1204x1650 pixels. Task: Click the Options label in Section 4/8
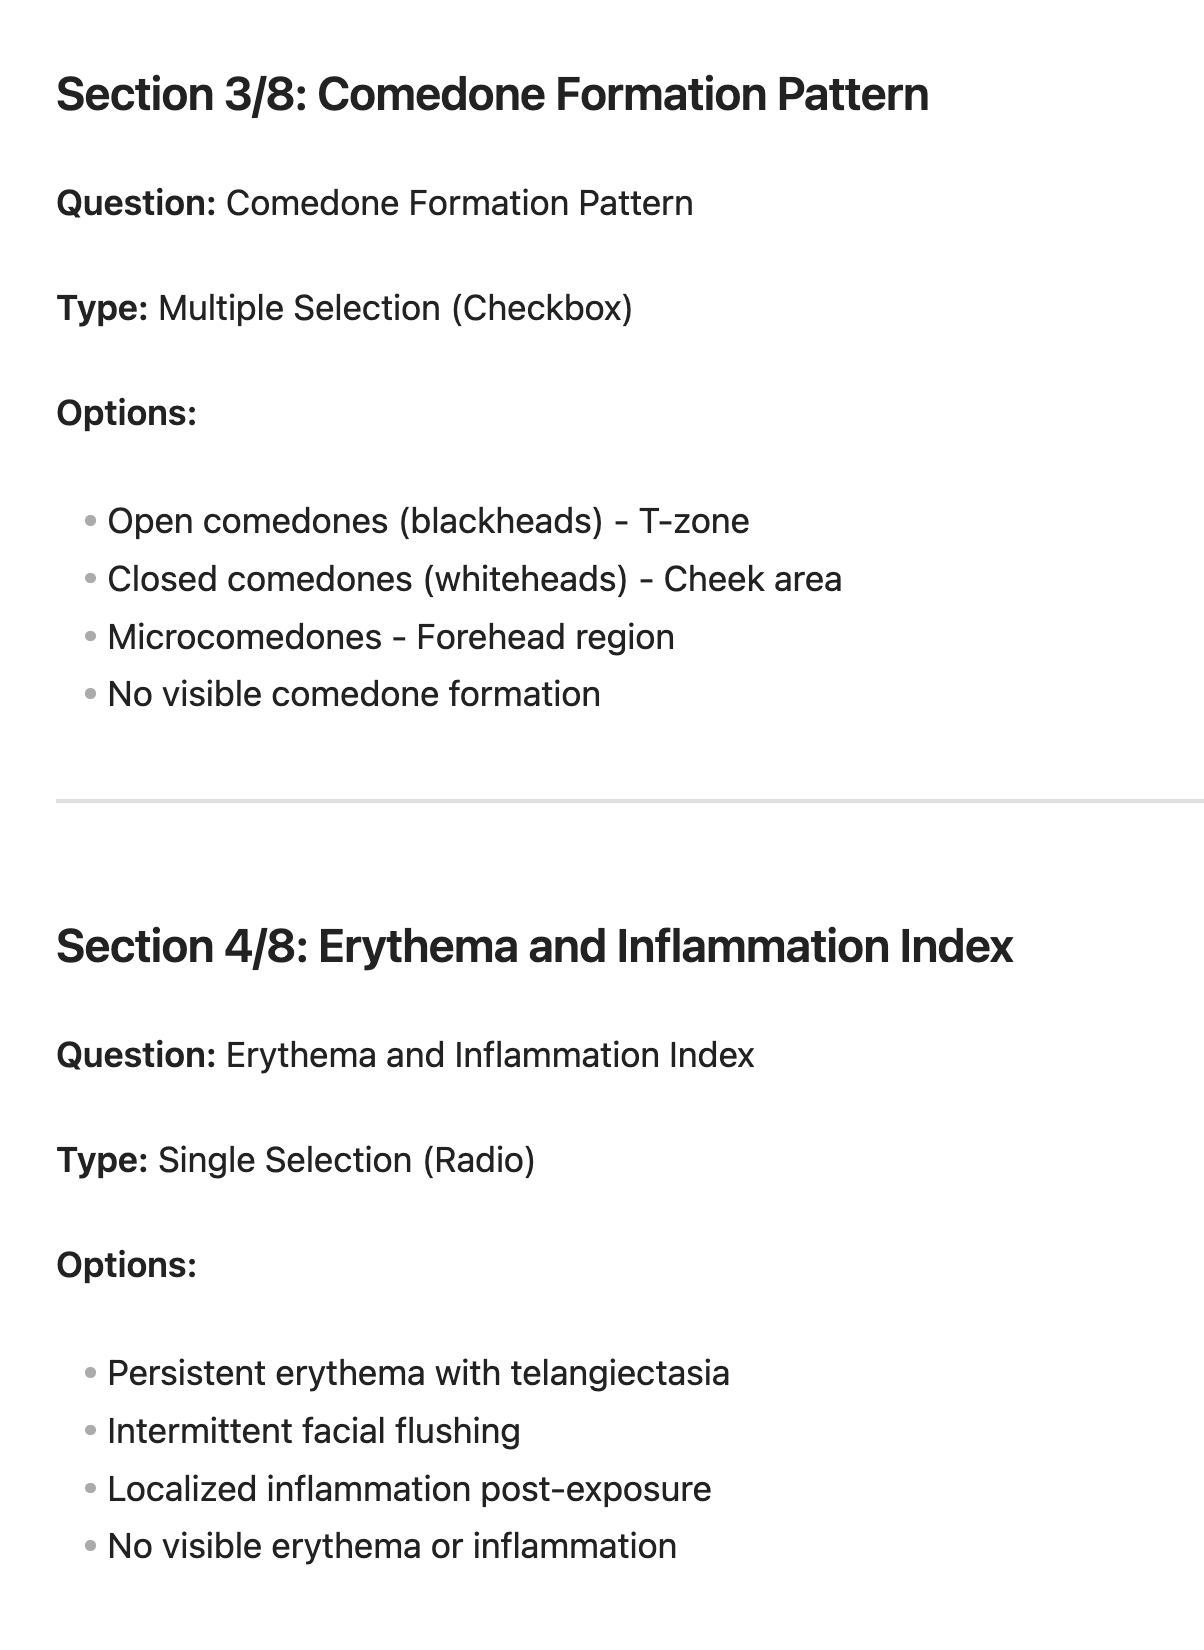(x=127, y=1265)
